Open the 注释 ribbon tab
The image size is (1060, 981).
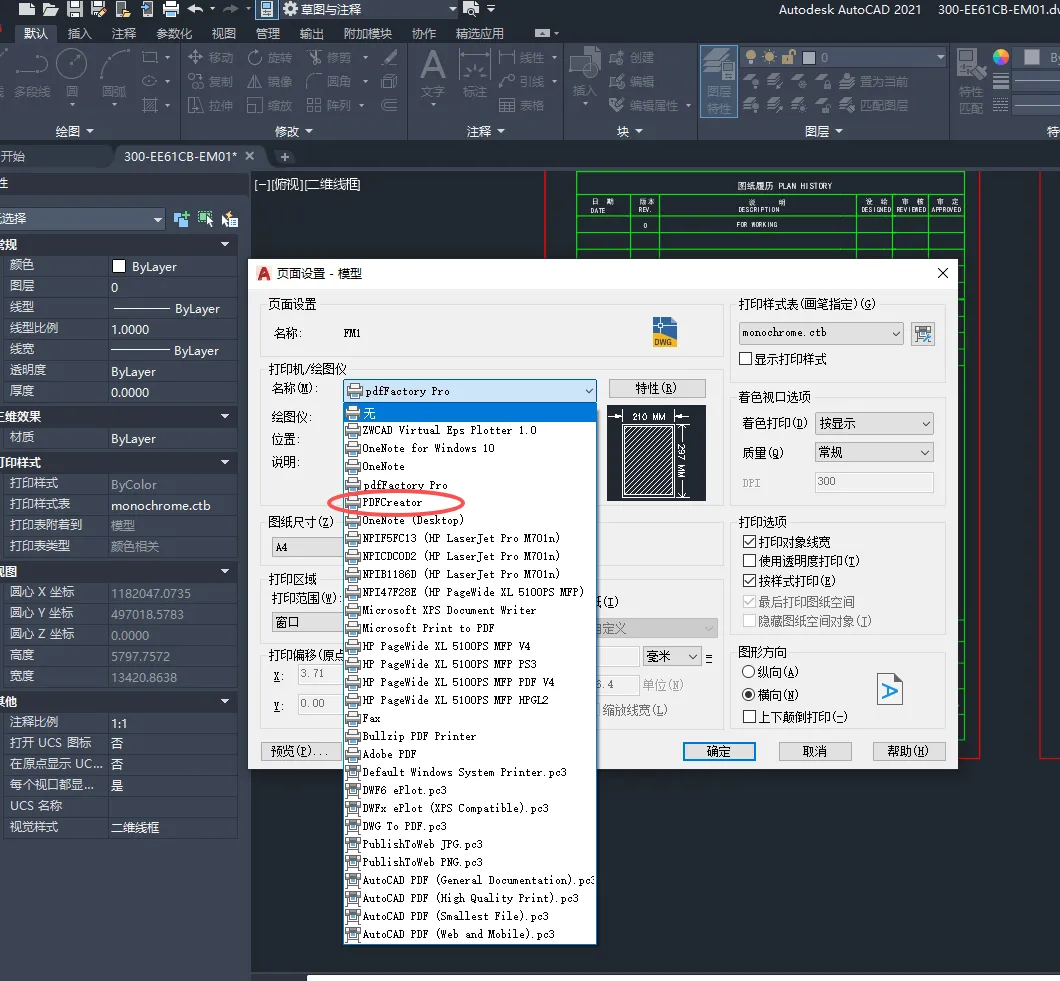click(x=124, y=33)
